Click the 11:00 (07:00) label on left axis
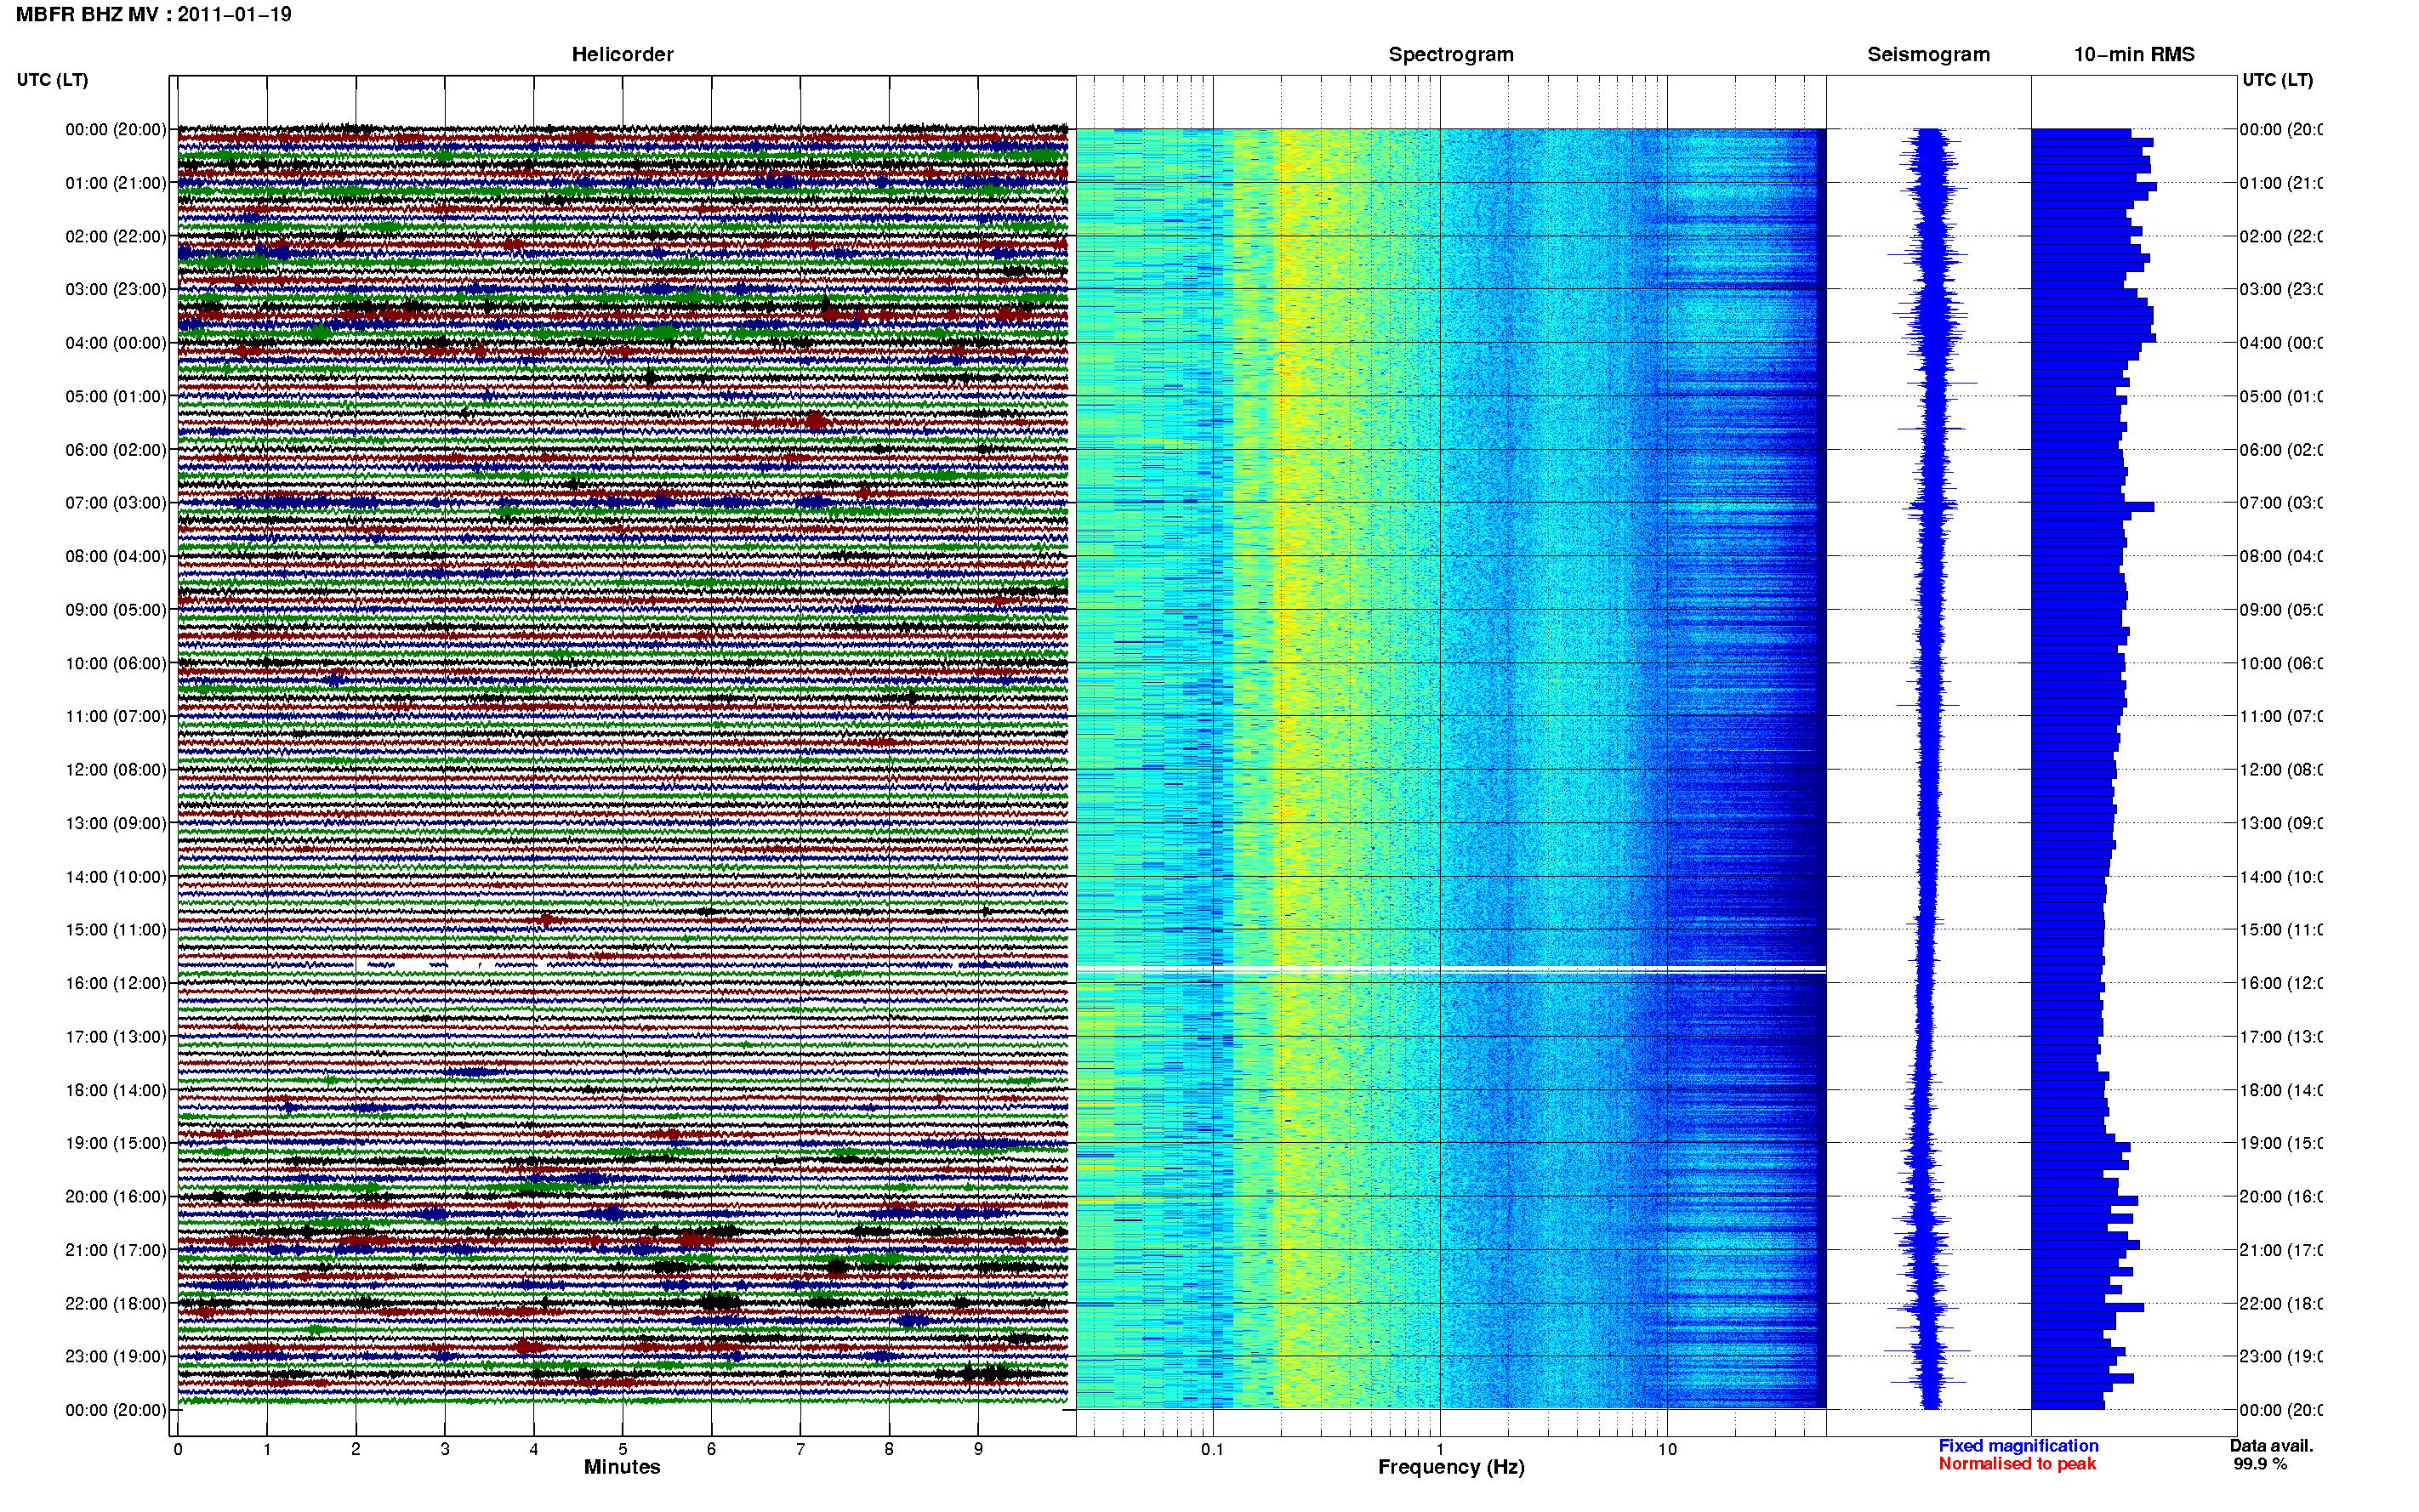The height and width of the screenshot is (1512, 2419). pyautogui.click(x=116, y=716)
